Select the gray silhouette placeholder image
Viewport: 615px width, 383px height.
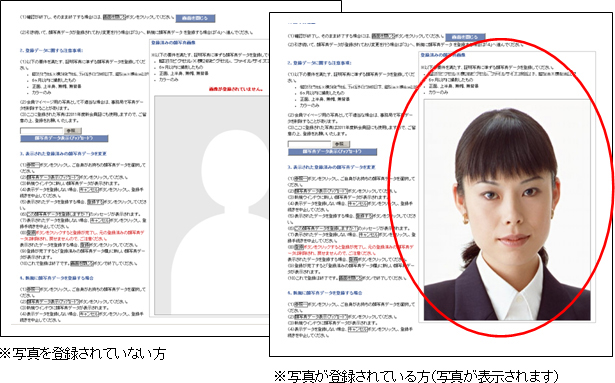coord(211,205)
